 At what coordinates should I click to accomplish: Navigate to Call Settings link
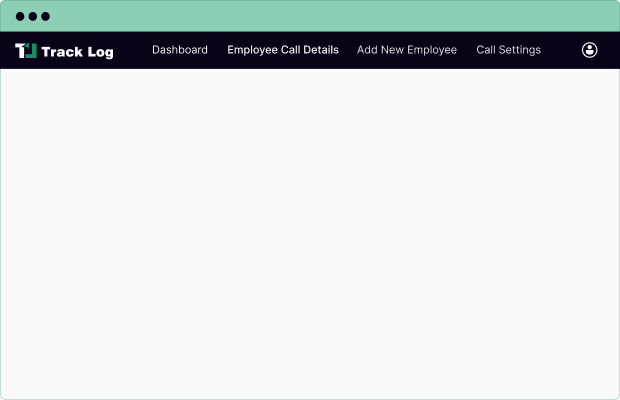pyautogui.click(x=508, y=50)
